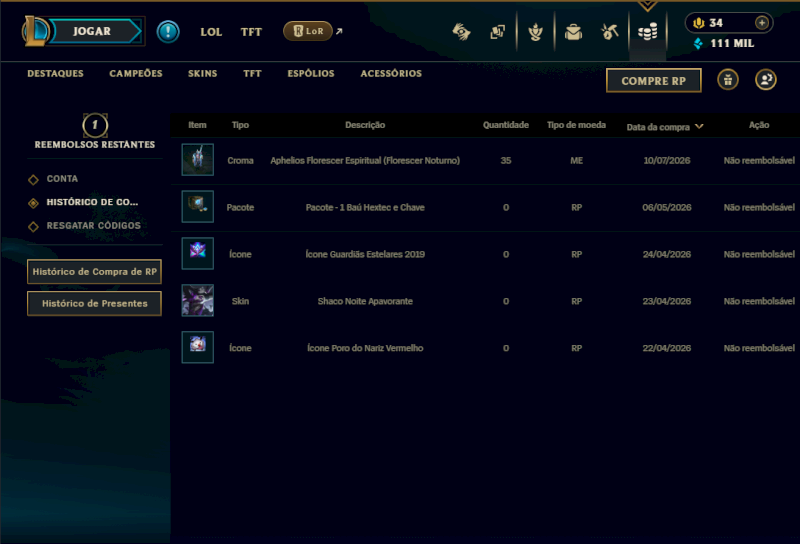
Task: Open the account profile icon
Action: pyautogui.click(x=766, y=80)
